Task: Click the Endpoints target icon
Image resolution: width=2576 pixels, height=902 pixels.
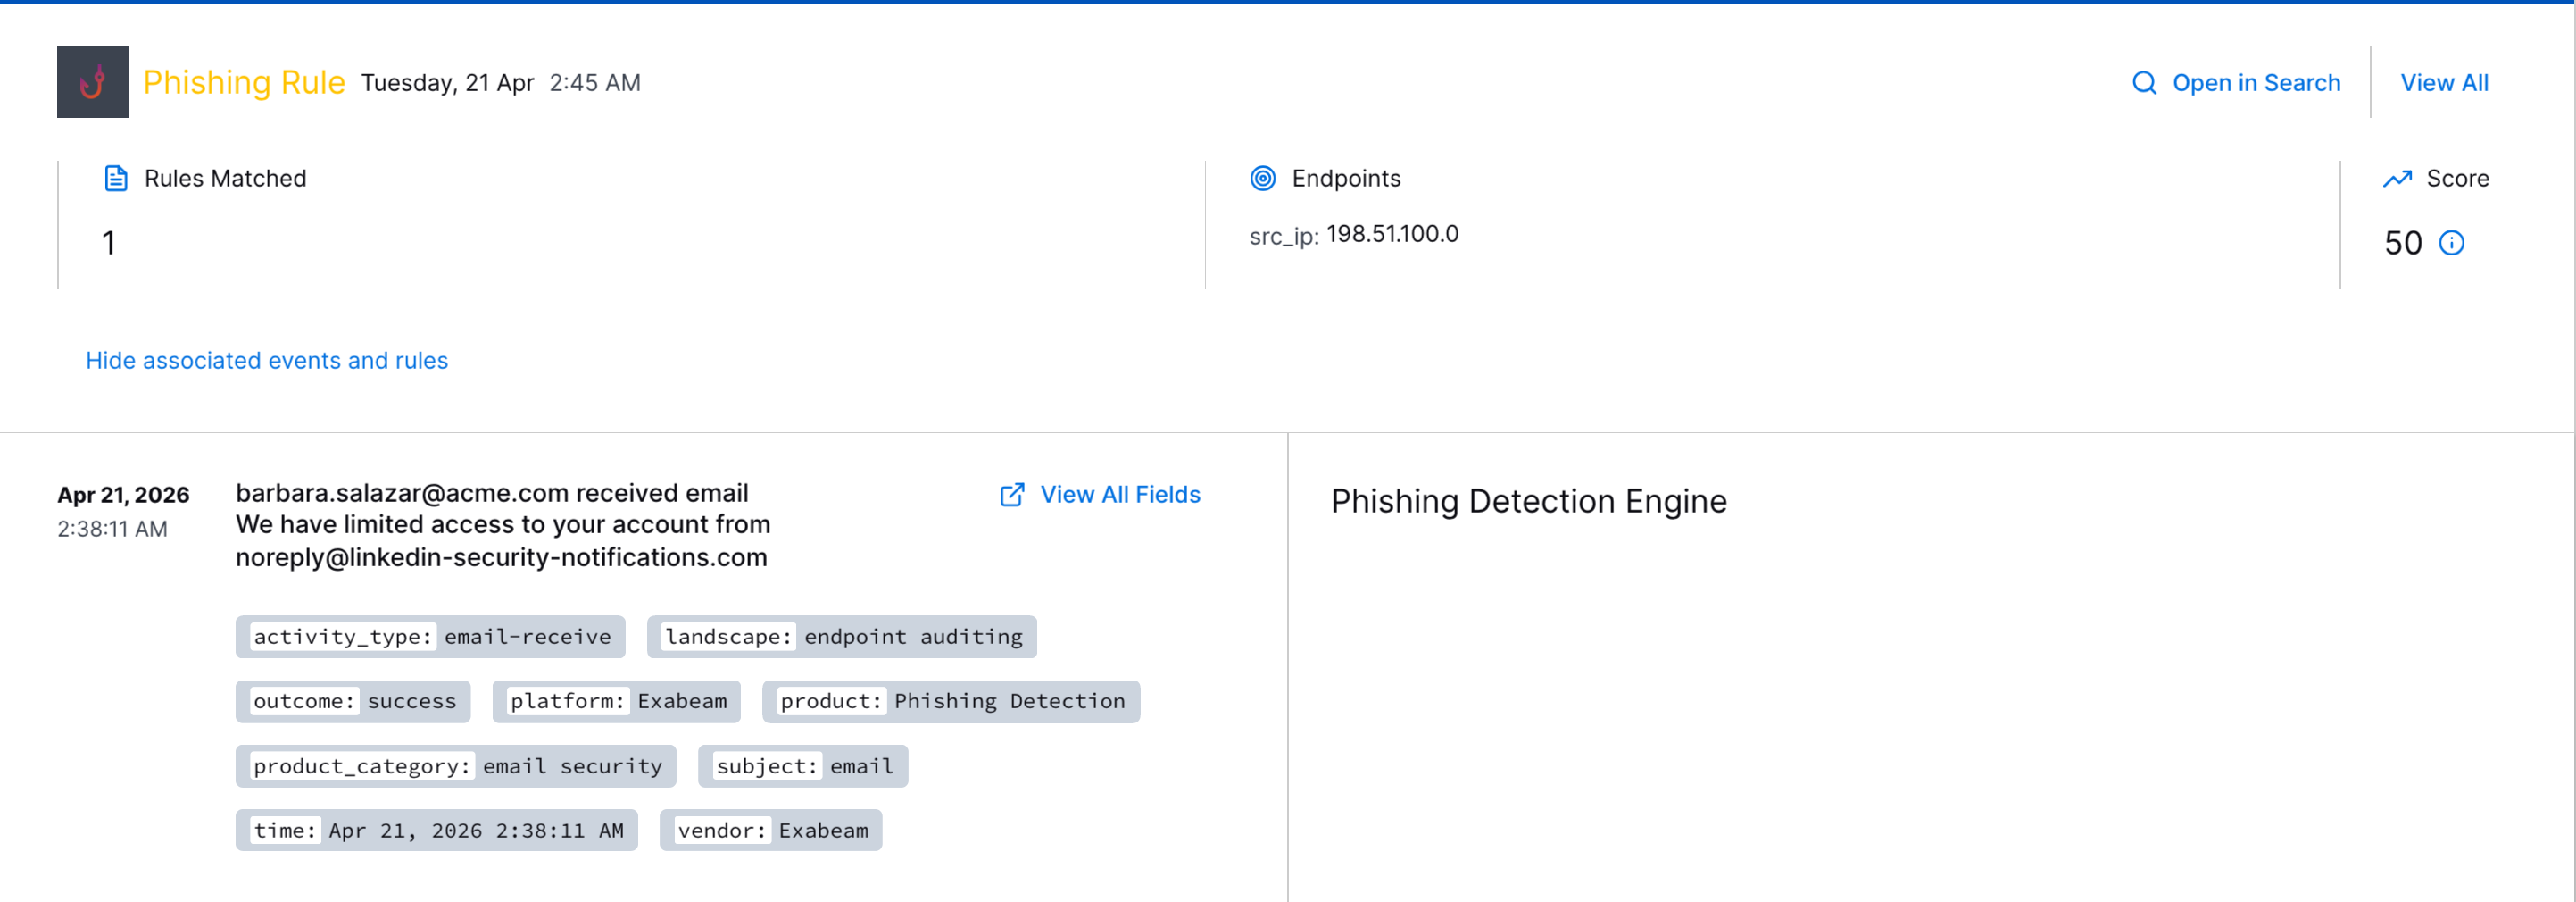Action: point(1263,179)
